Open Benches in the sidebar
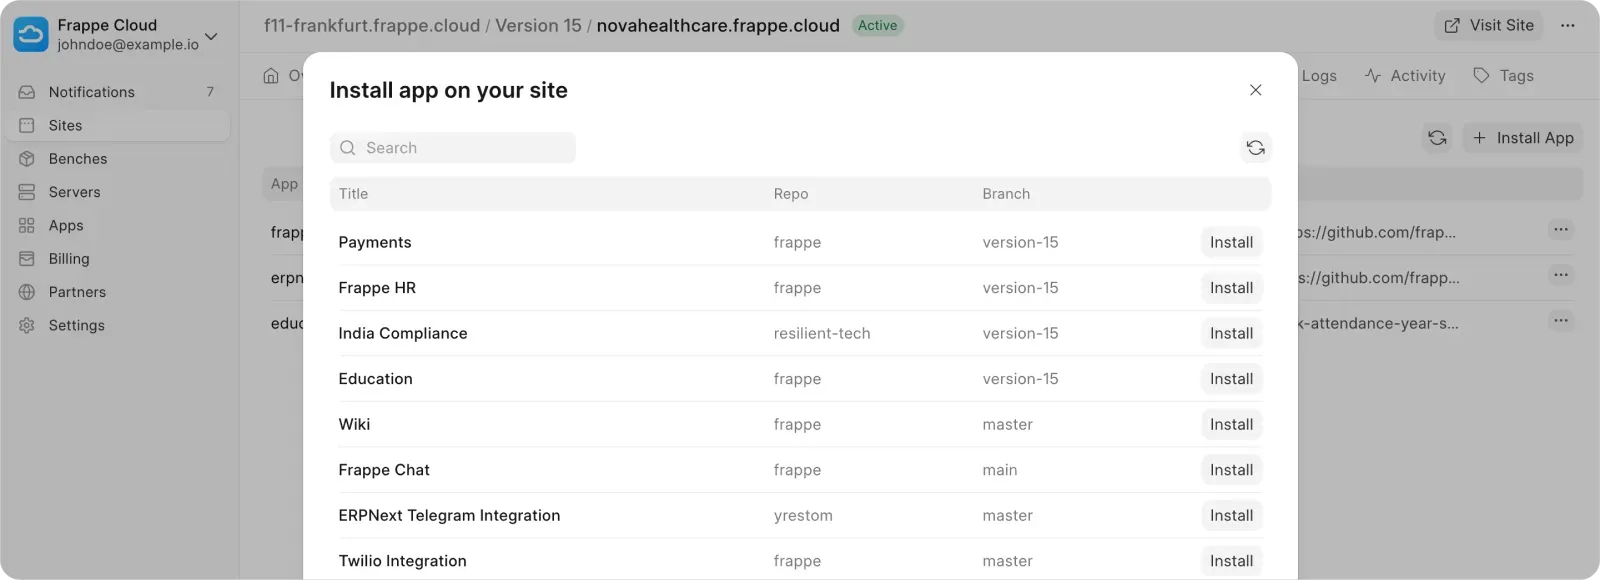Image resolution: width=1600 pixels, height=580 pixels. coord(116,159)
